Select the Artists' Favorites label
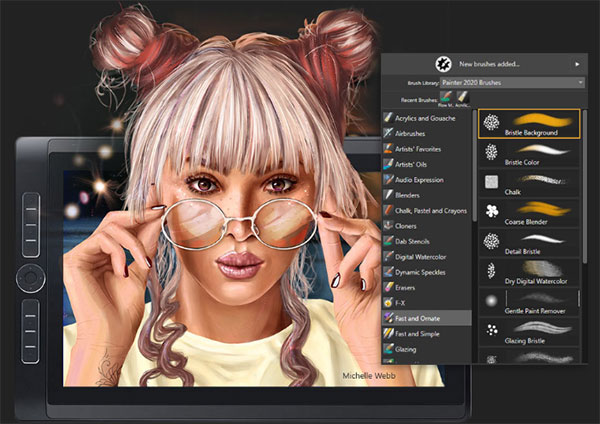 [x=418, y=149]
